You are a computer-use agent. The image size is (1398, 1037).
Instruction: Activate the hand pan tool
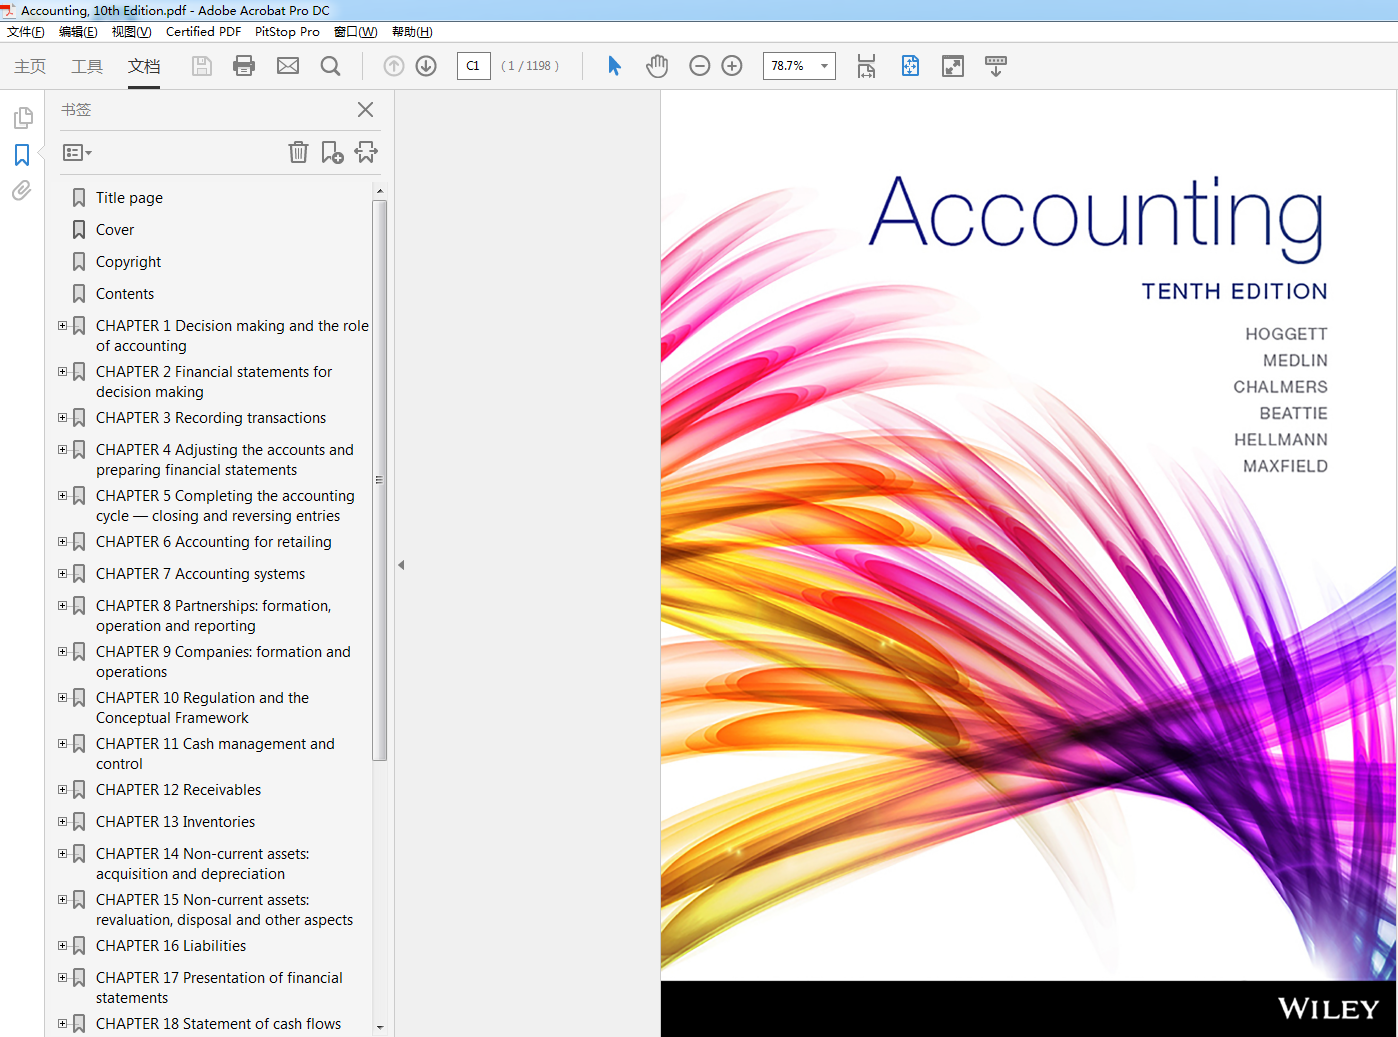pyautogui.click(x=657, y=66)
